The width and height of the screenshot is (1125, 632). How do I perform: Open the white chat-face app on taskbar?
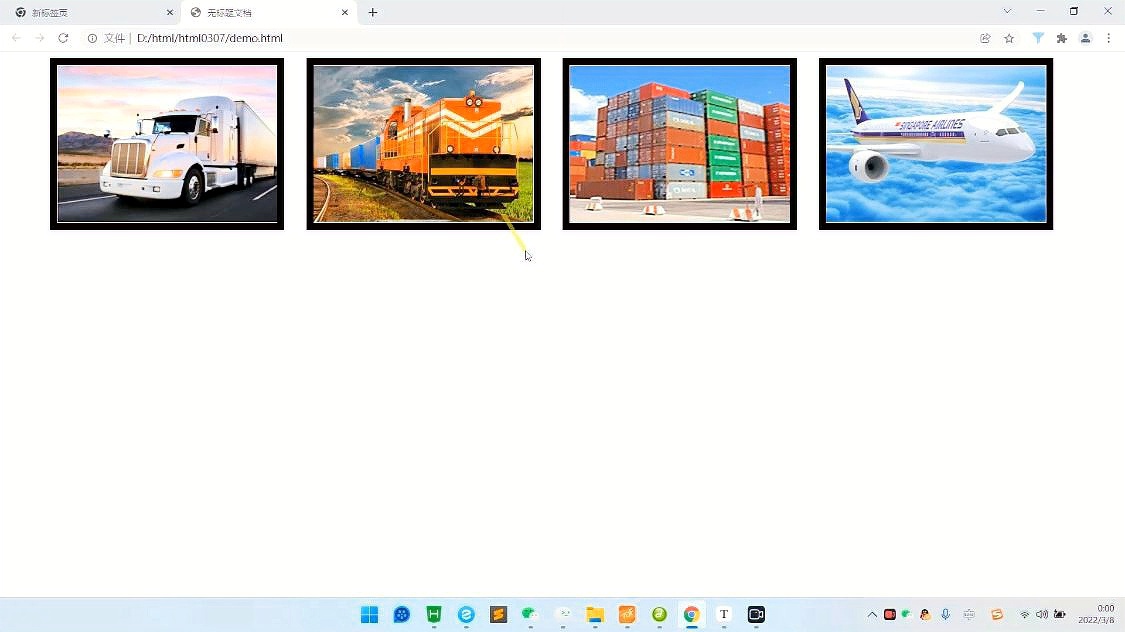pos(563,615)
